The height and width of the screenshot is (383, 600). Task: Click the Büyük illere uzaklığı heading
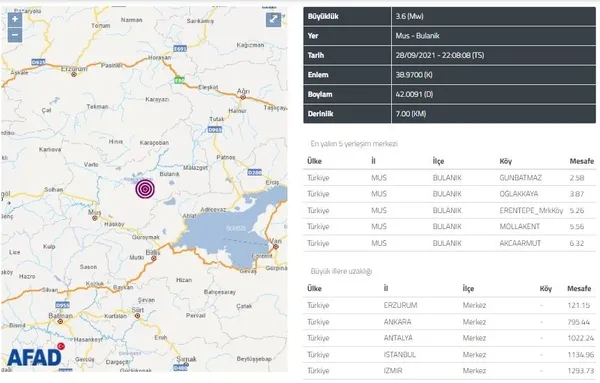coord(341,271)
